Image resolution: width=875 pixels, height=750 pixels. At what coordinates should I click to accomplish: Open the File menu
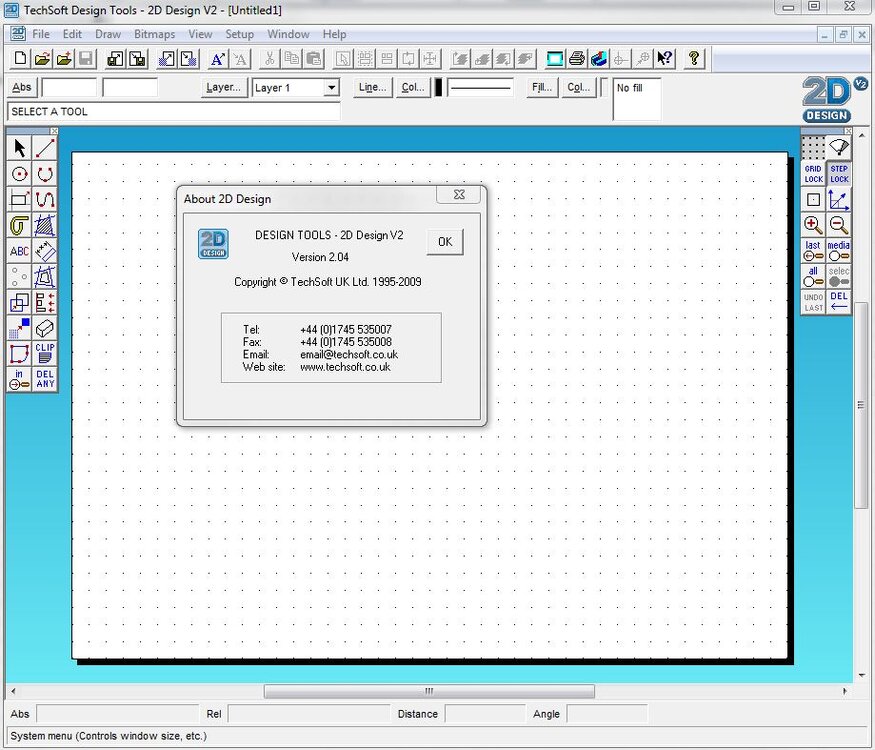[41, 35]
